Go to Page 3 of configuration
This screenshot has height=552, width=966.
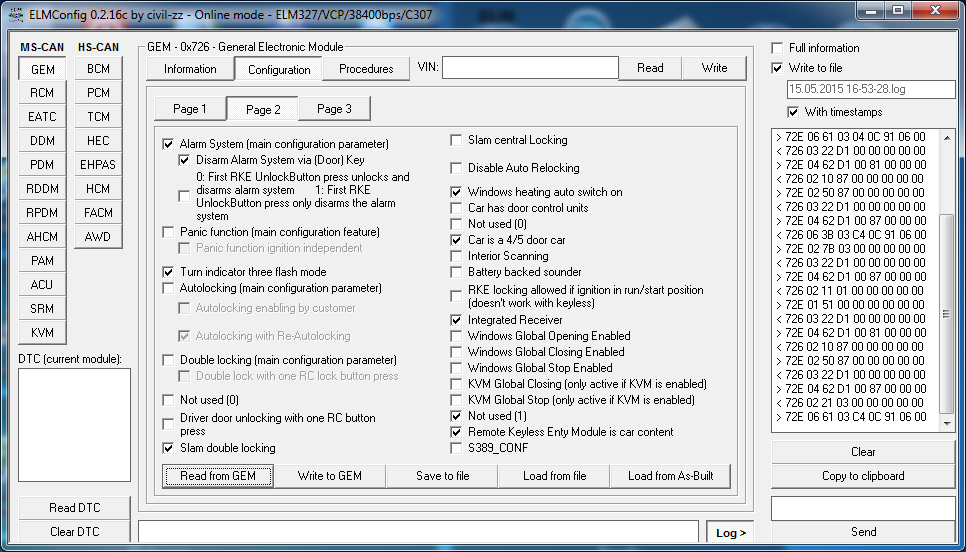(334, 109)
